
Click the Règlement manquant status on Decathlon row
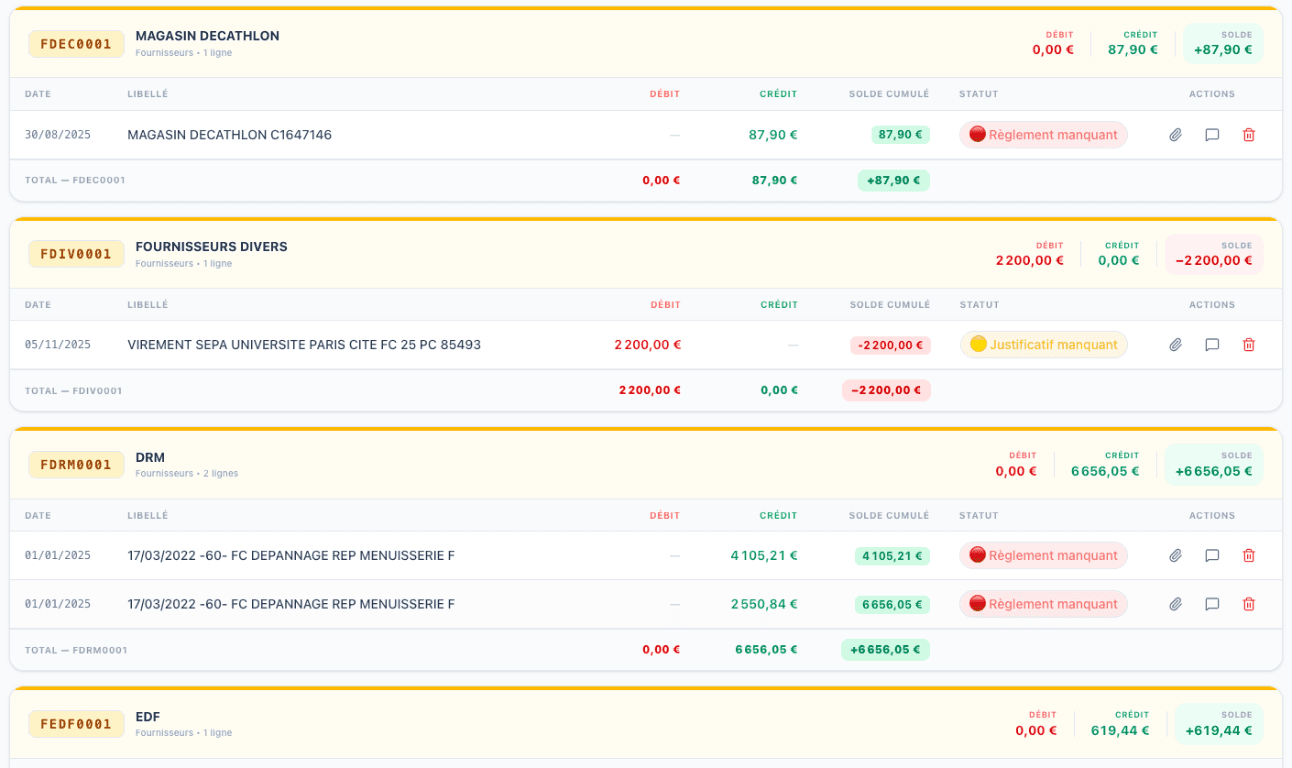pos(1043,135)
